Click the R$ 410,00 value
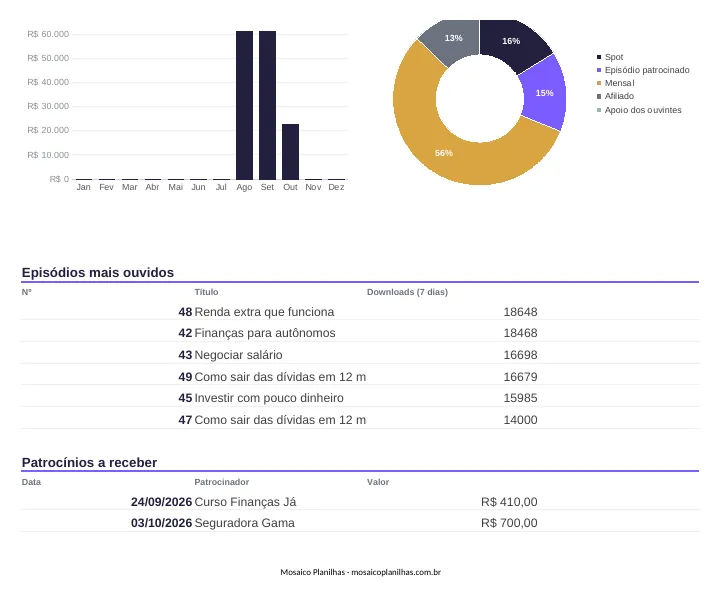This screenshot has height=597, width=719. (x=509, y=502)
